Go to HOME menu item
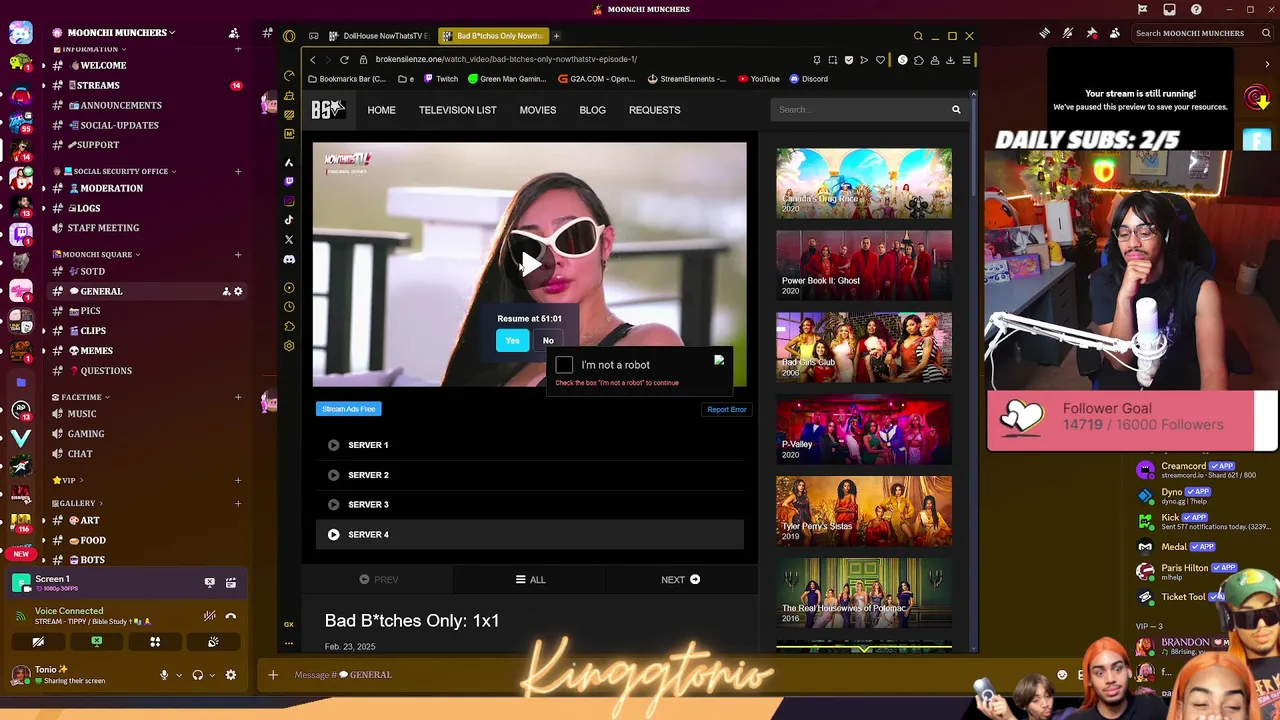This screenshot has width=1280, height=720. pos(381,110)
